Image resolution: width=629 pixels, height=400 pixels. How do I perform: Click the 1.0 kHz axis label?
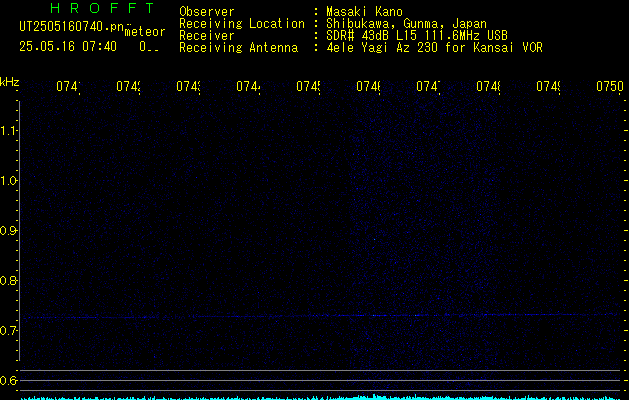[8, 181]
